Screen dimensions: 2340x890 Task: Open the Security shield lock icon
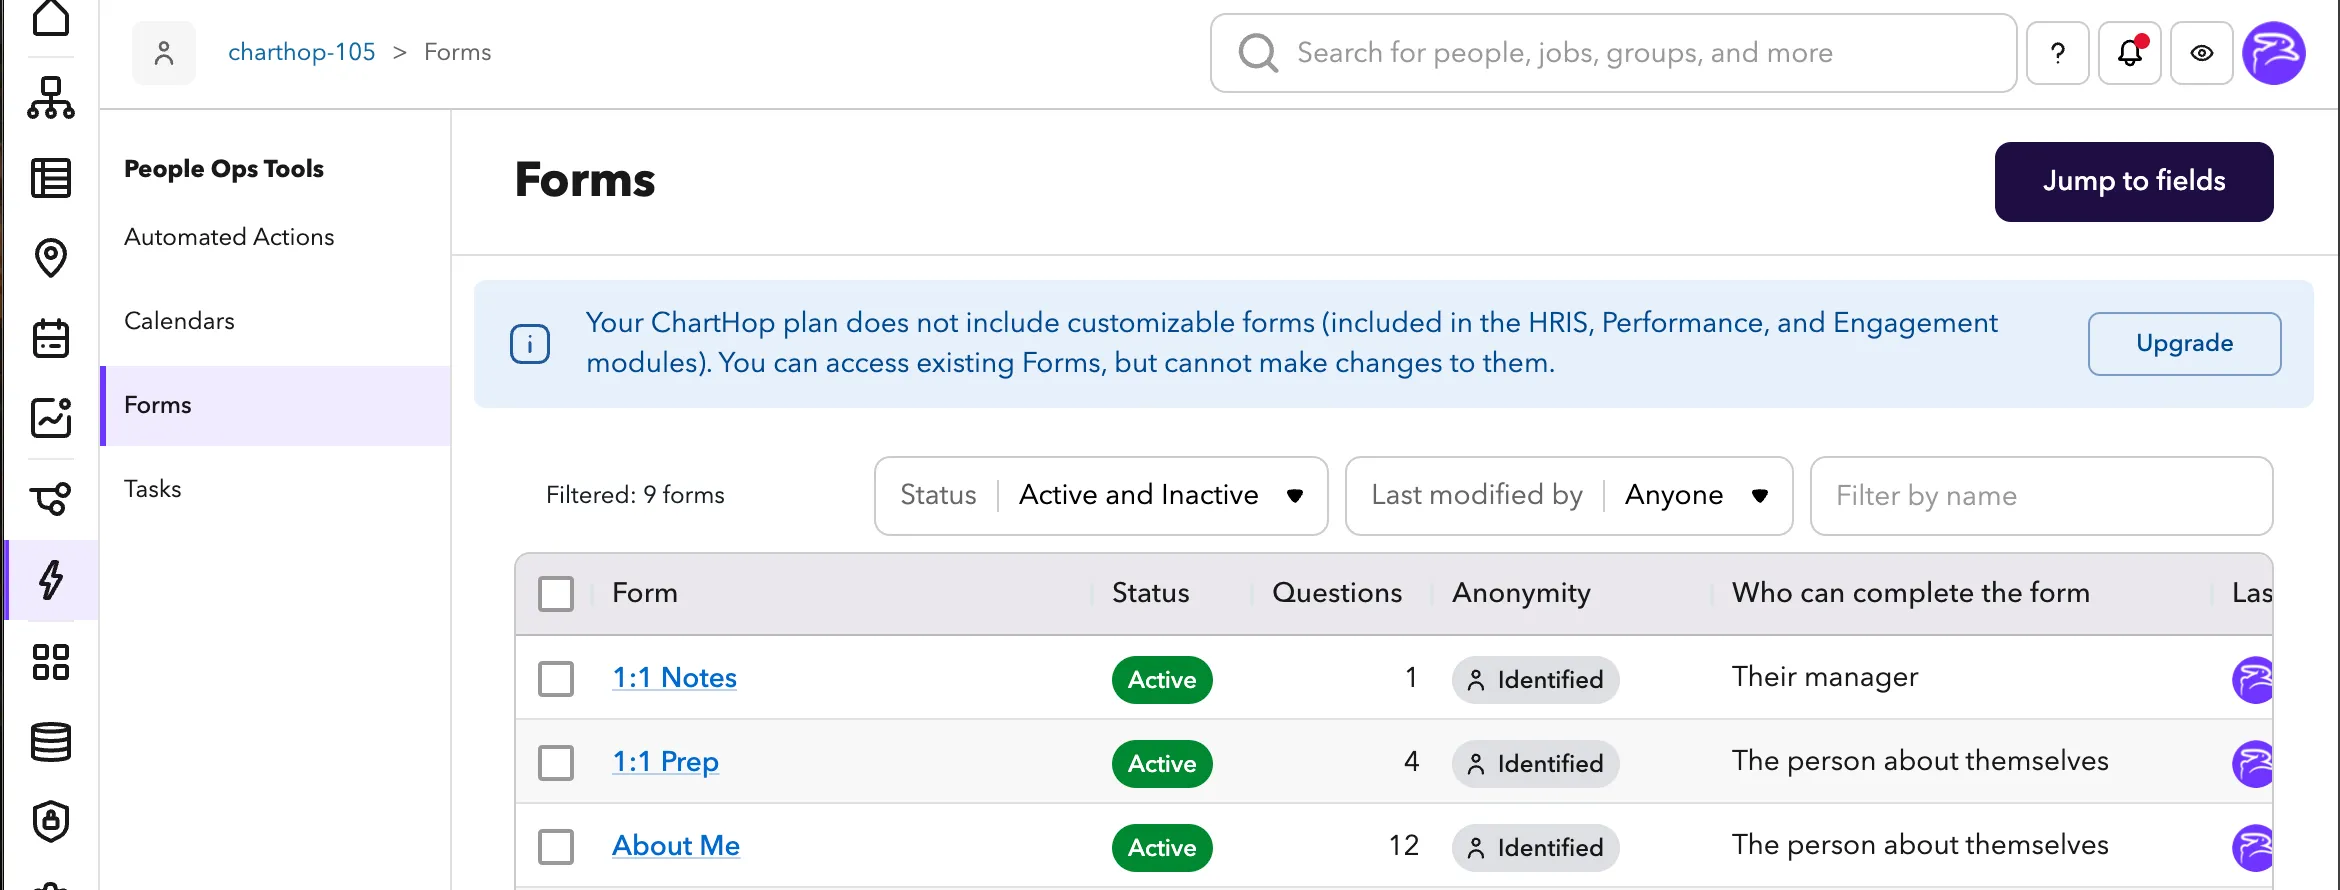[x=51, y=822]
